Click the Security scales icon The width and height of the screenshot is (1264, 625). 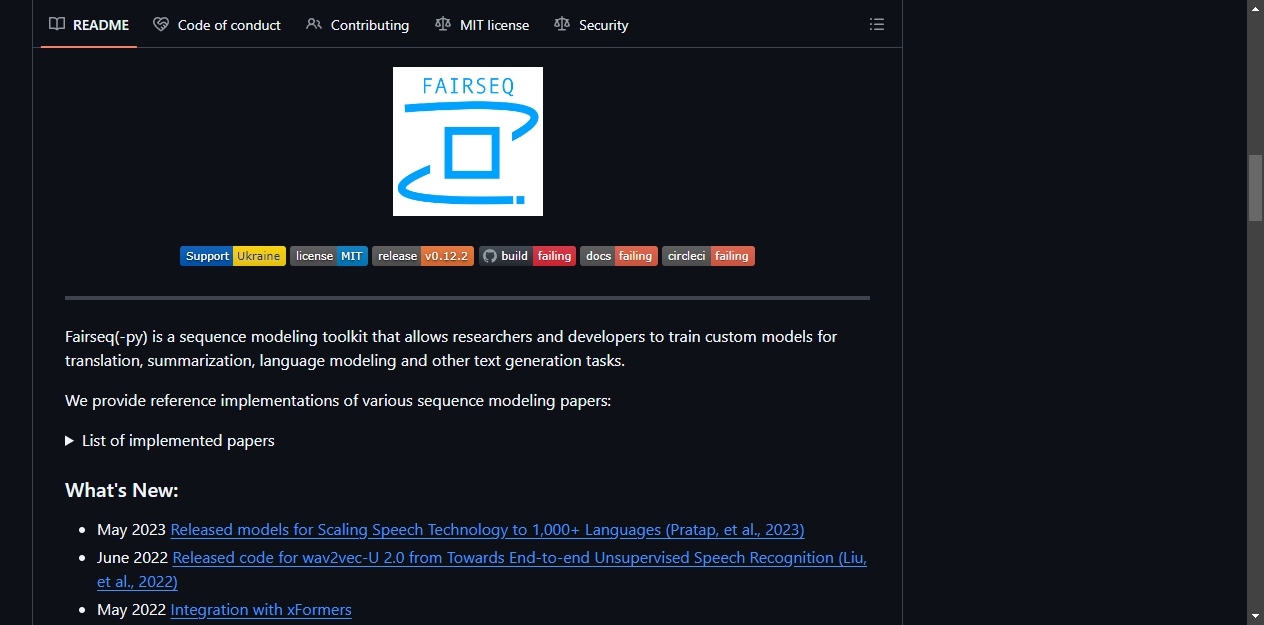point(562,25)
